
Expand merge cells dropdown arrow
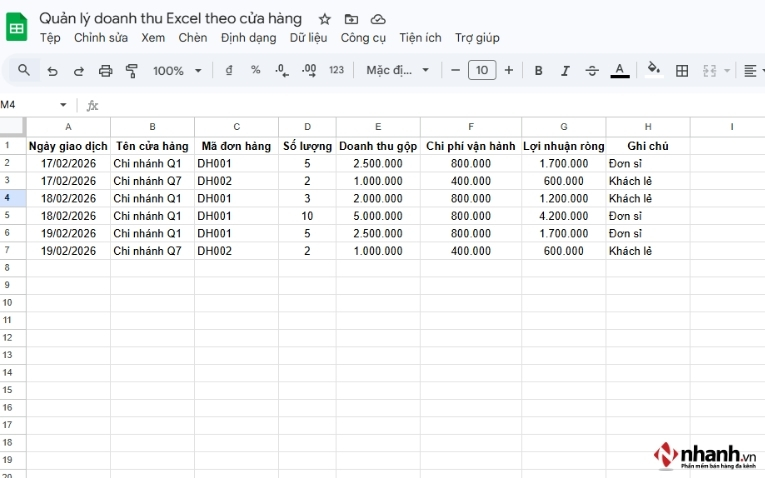[726, 71]
